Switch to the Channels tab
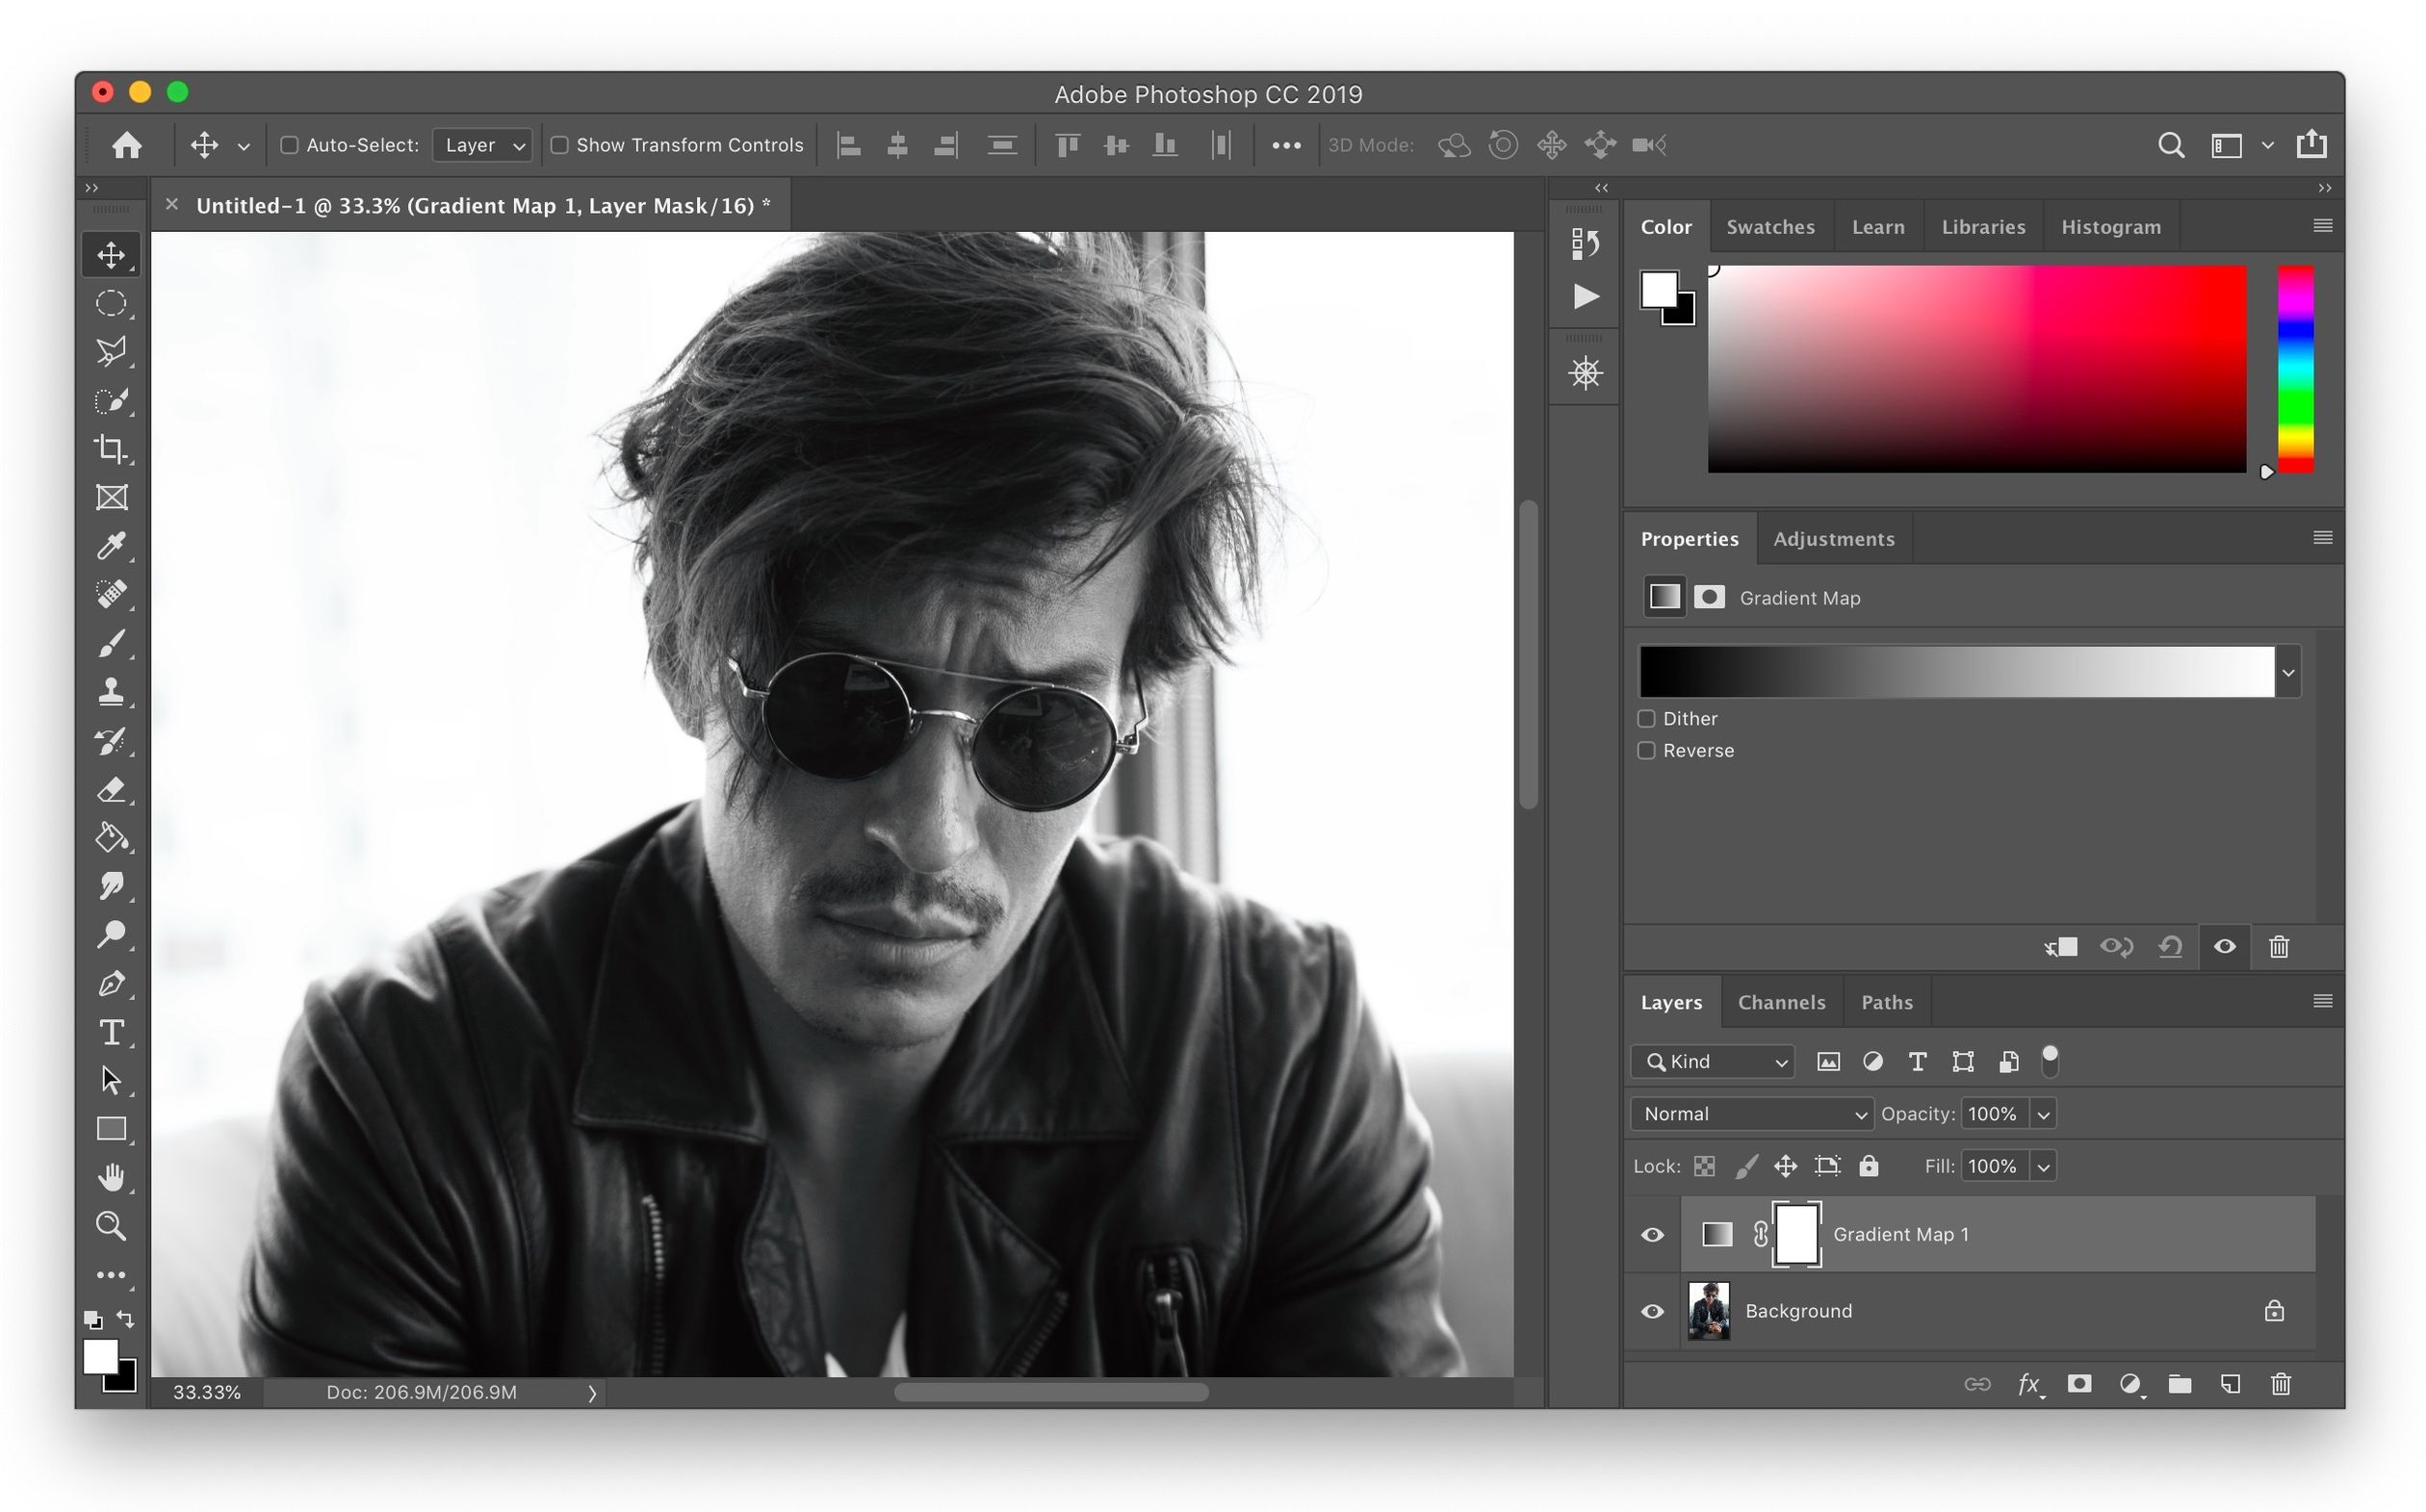 [x=1782, y=1001]
